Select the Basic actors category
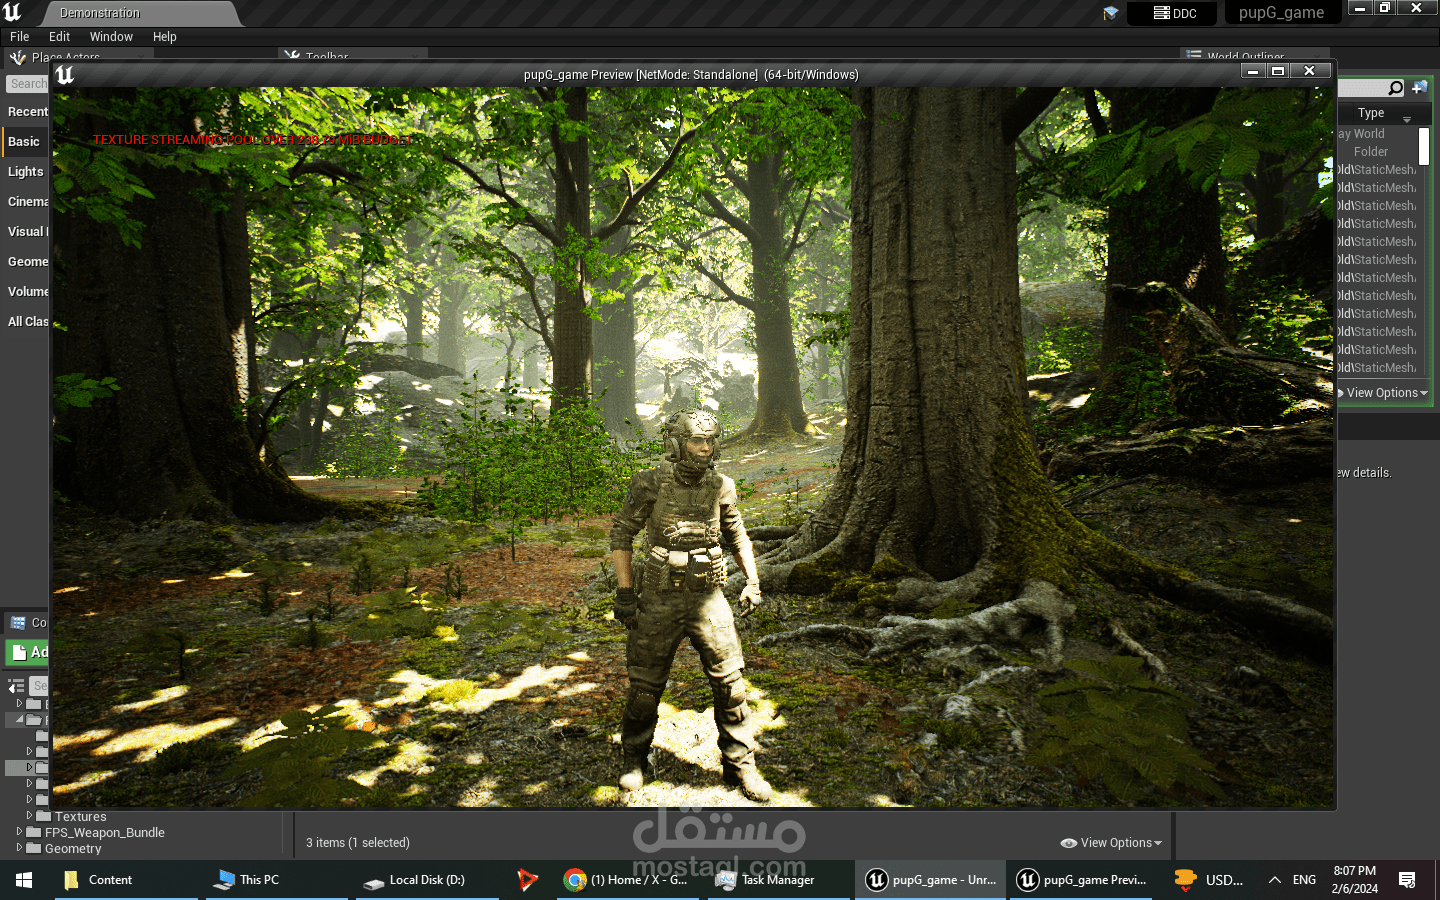This screenshot has height=900, width=1440. click(x=26, y=142)
